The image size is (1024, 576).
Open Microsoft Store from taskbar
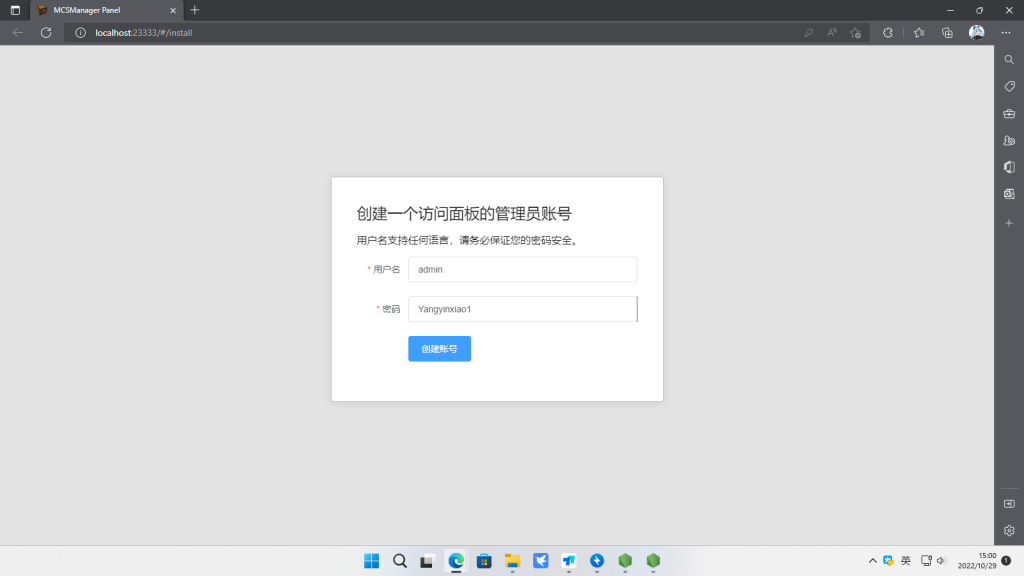click(484, 561)
